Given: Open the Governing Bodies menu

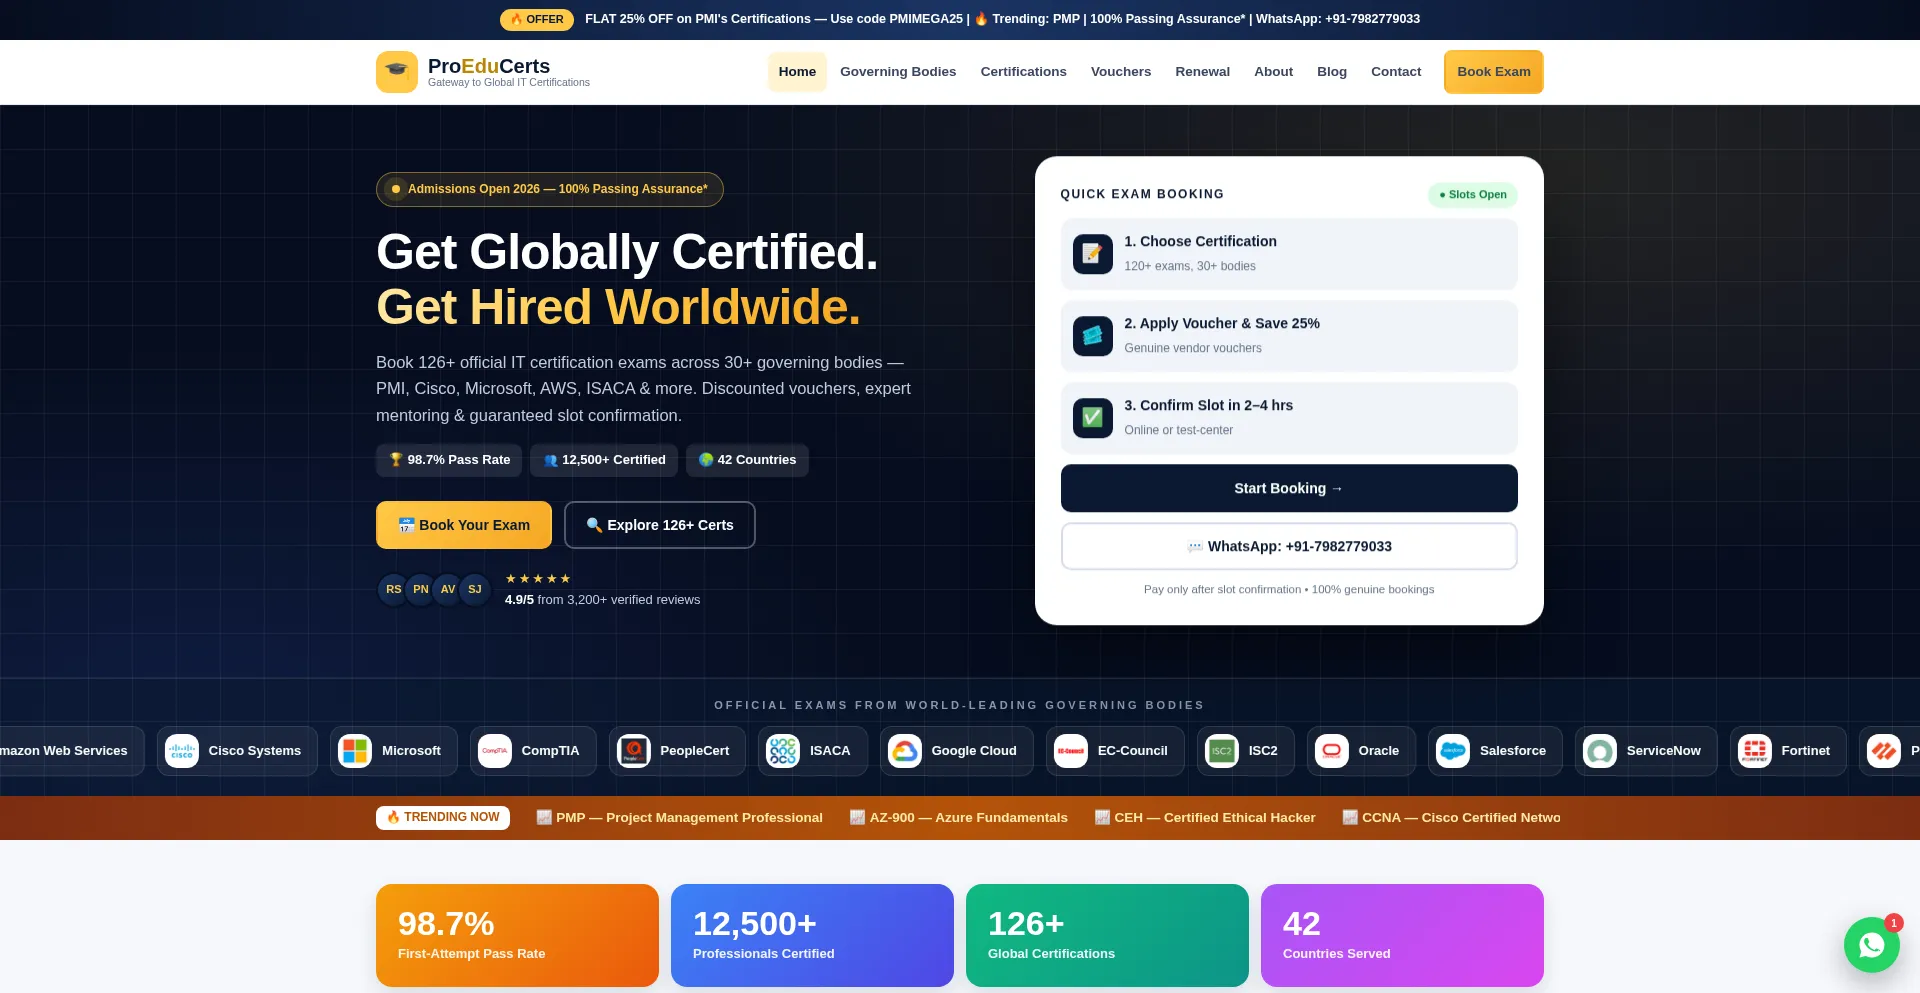Looking at the screenshot, I should 898,72.
